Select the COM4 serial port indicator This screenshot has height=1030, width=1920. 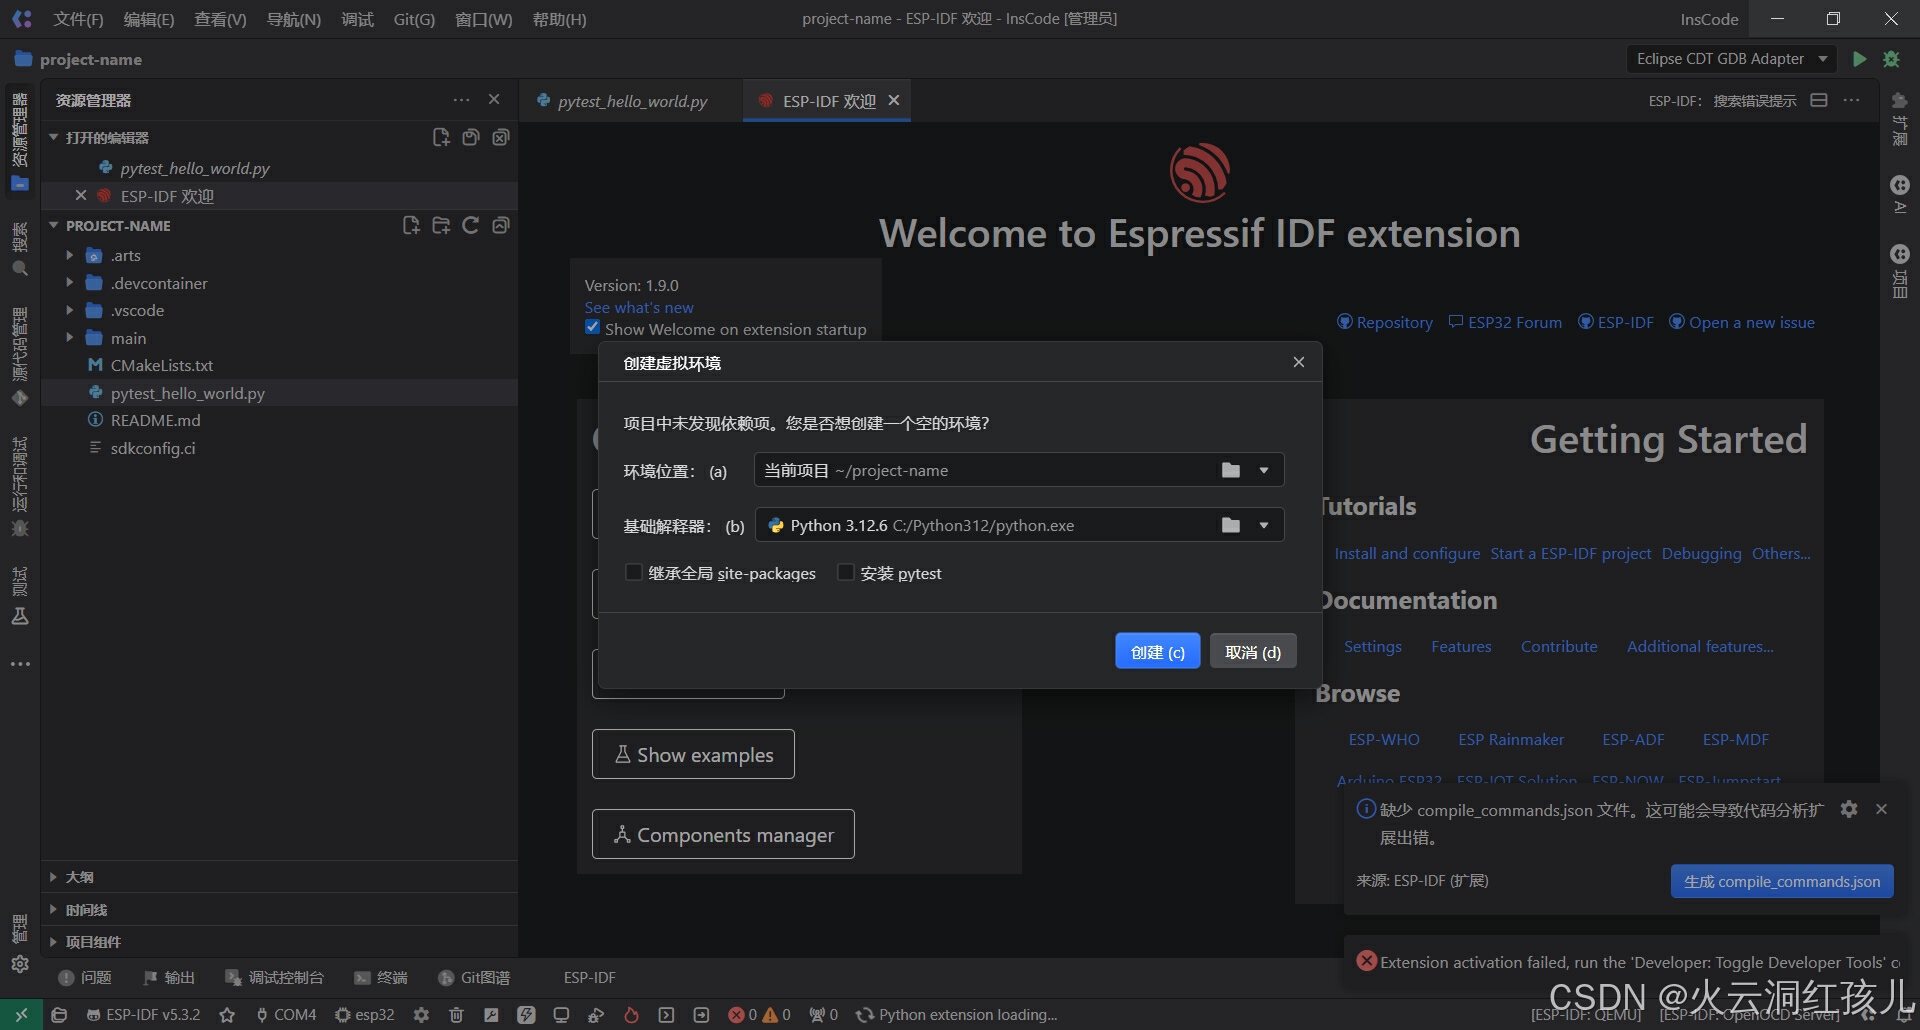tap(286, 1014)
